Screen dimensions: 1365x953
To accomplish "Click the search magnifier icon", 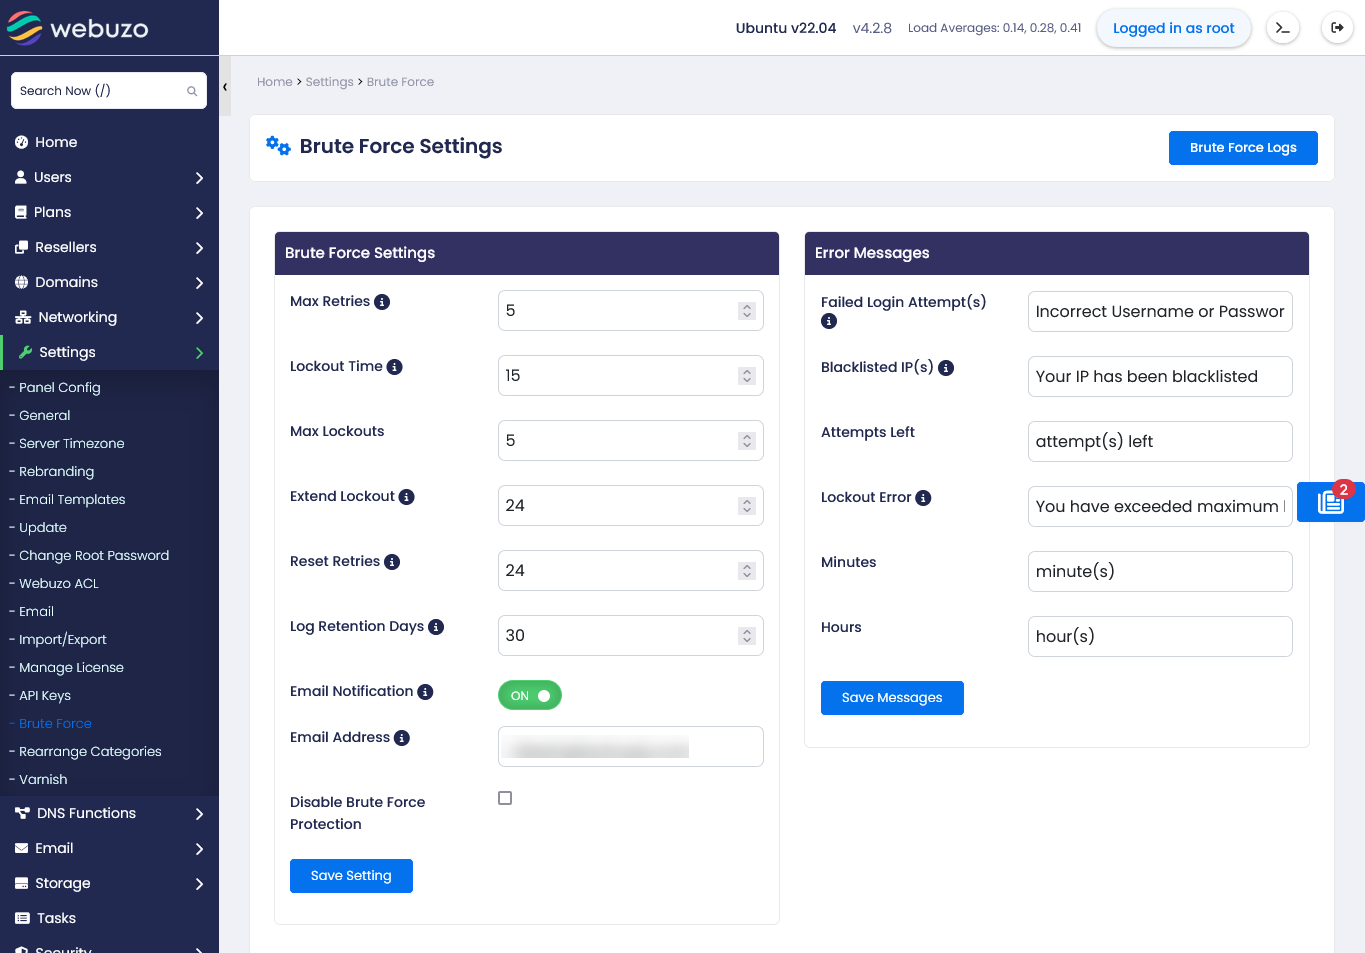I will pyautogui.click(x=192, y=91).
